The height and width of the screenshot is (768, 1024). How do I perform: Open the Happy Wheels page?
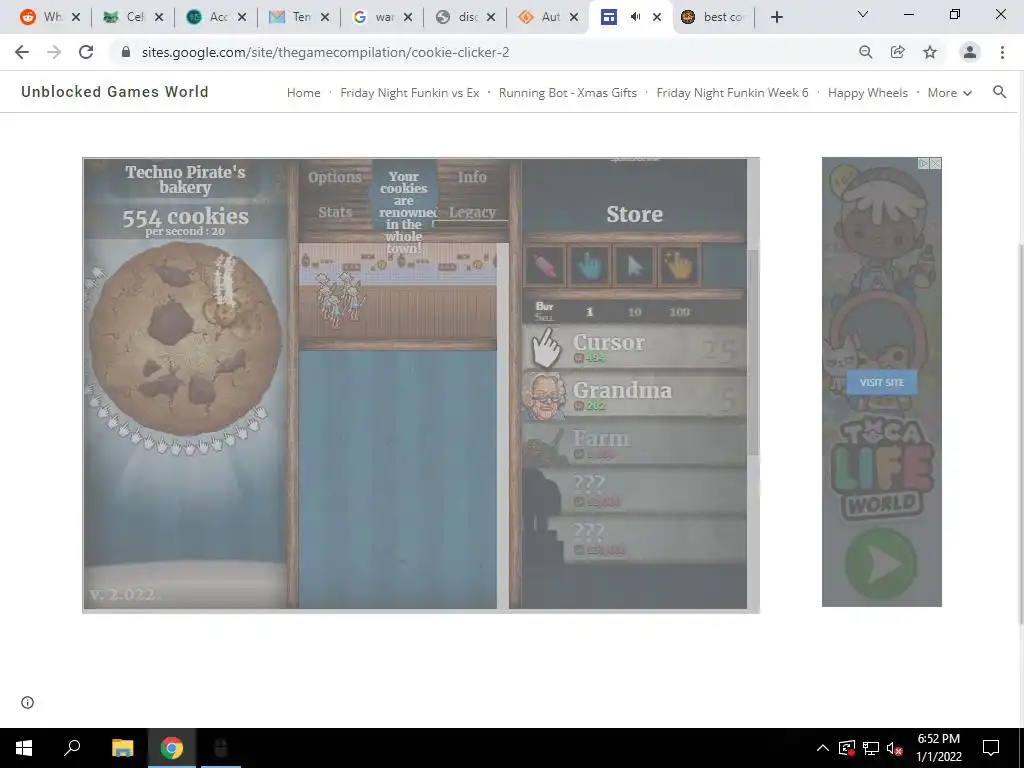tap(867, 93)
